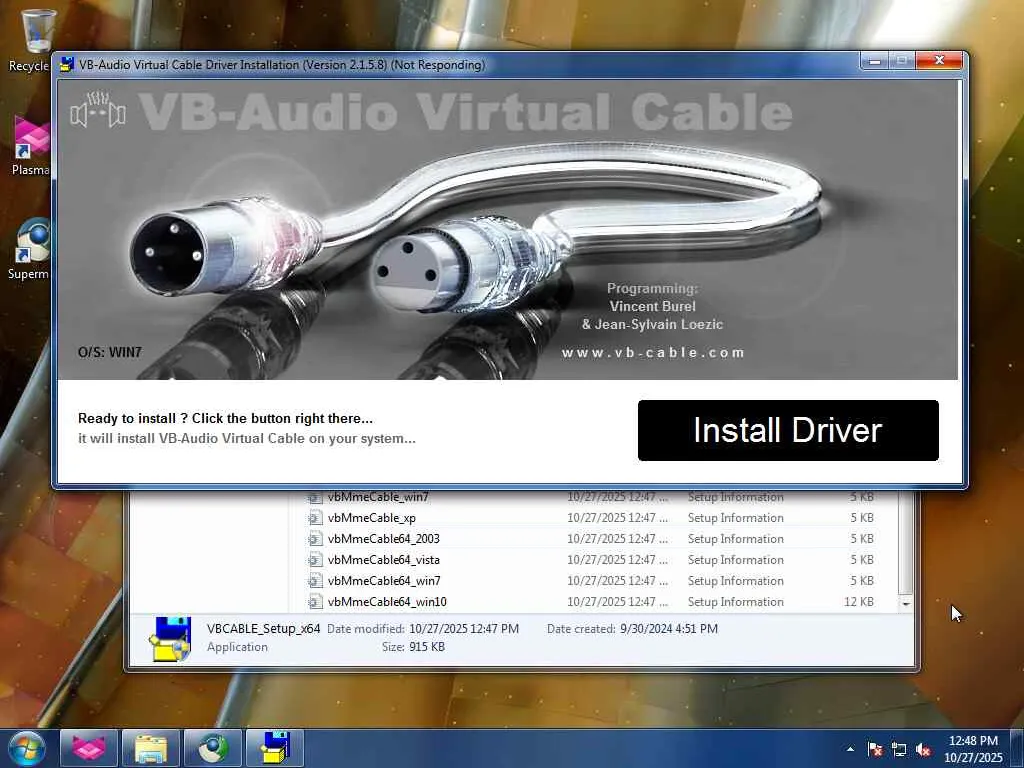Select the Supermium desktop shortcut

[x=29, y=249]
